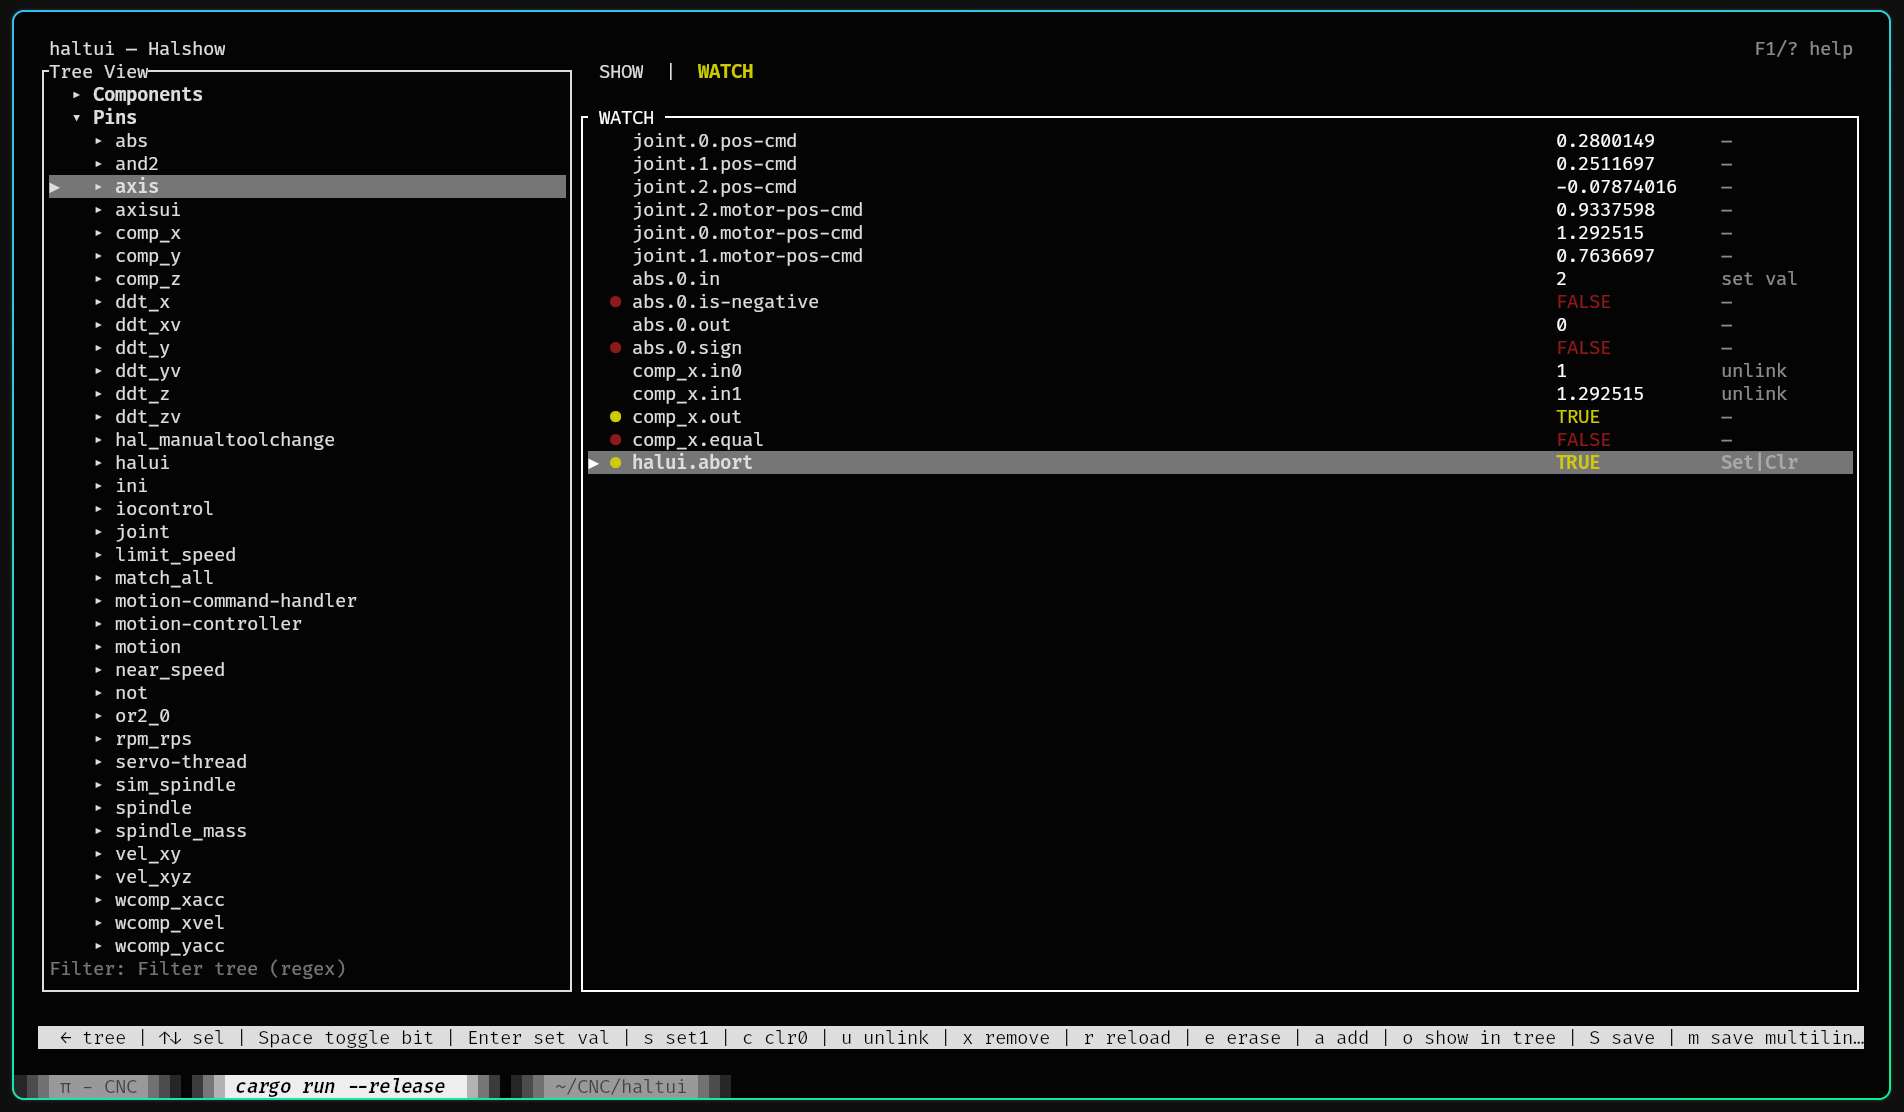Toggle the abs.0.sign red indicator
Viewport: 1904px width, 1112px height.
coord(615,348)
